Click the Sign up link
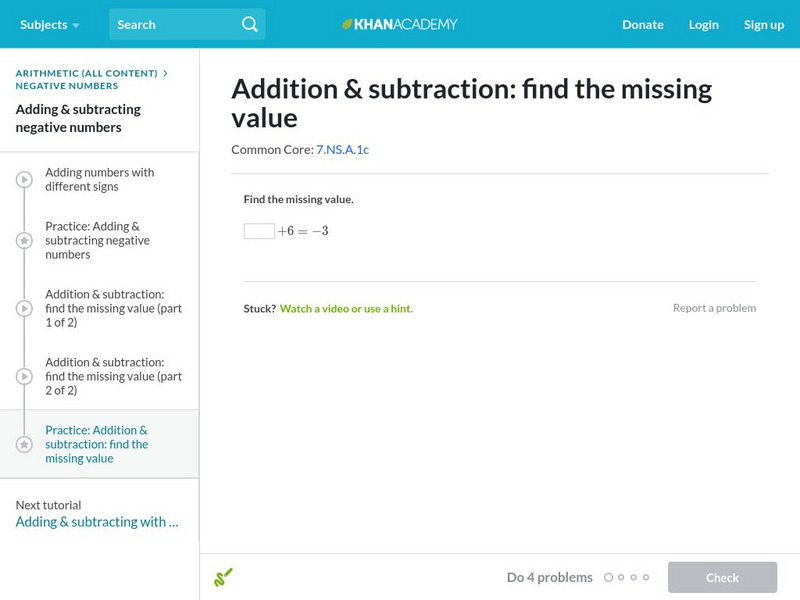This screenshot has height=600, width=800. (x=763, y=24)
